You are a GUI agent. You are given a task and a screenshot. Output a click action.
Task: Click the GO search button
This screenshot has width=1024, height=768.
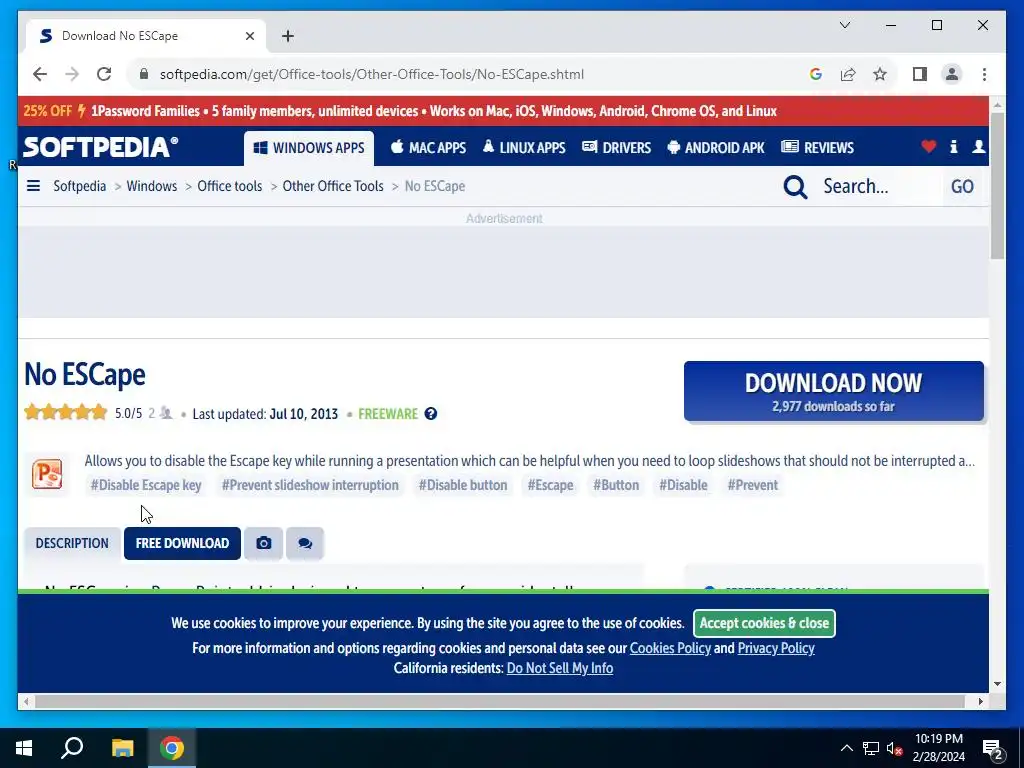pyautogui.click(x=962, y=187)
